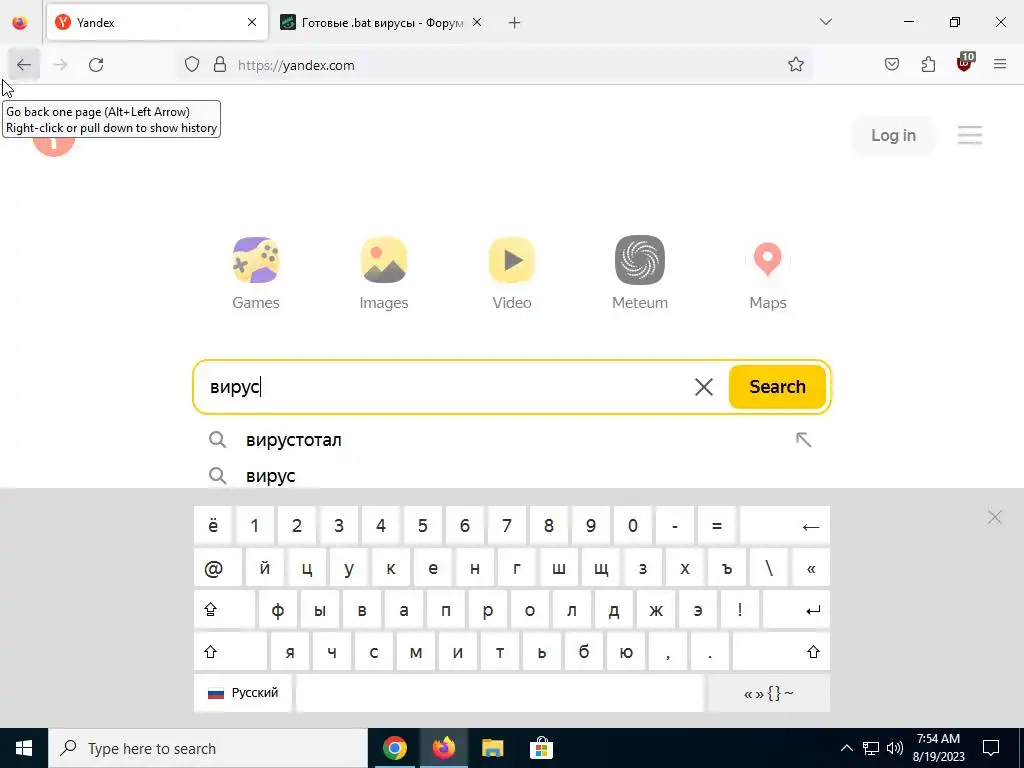
Task: Open Yandex Video service
Action: pyautogui.click(x=512, y=274)
